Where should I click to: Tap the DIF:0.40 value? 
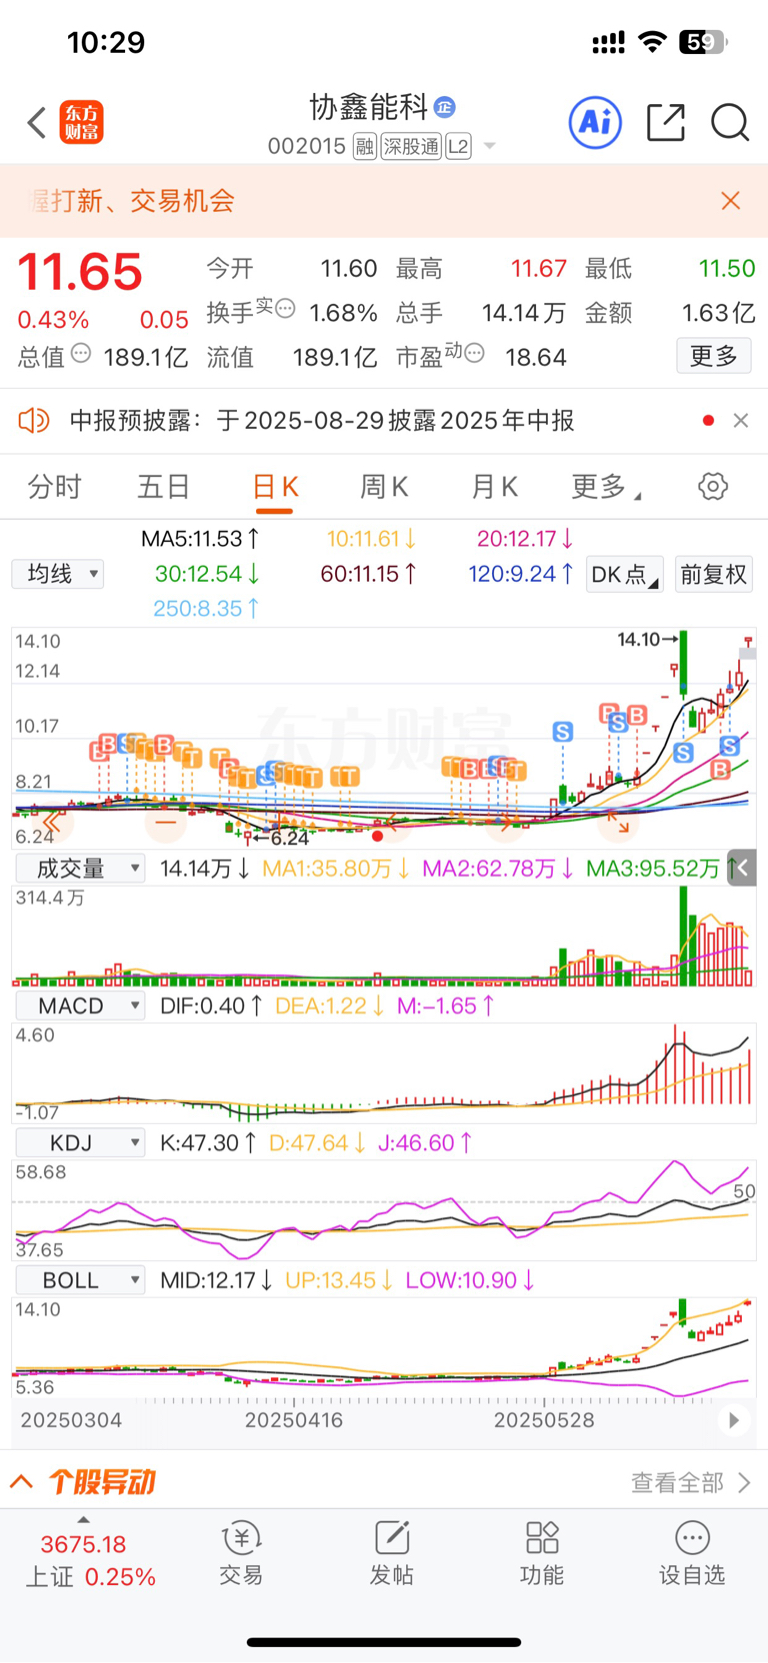pyautogui.click(x=211, y=1006)
